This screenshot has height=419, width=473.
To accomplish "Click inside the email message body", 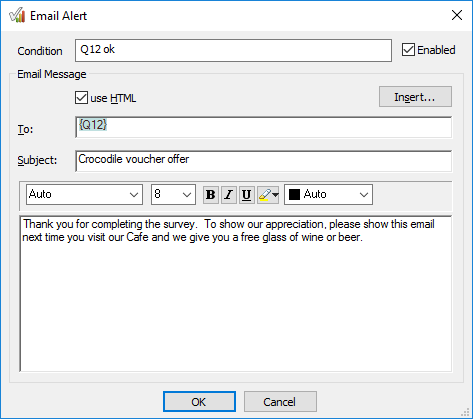I will coord(236,294).
